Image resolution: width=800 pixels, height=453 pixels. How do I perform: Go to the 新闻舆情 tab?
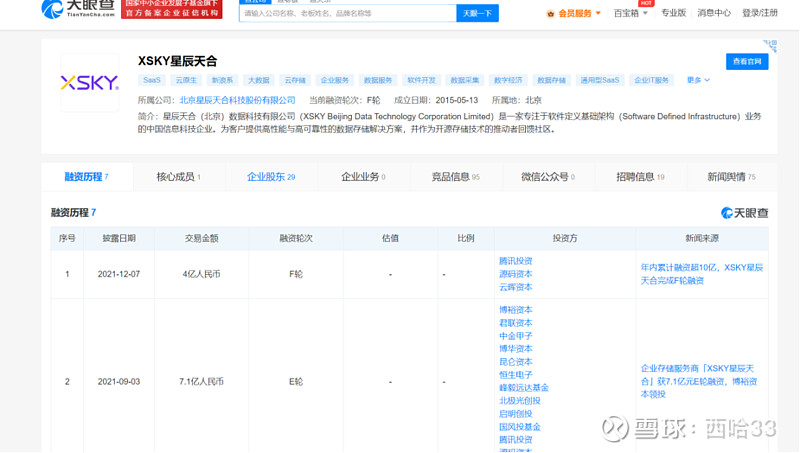[731, 177]
